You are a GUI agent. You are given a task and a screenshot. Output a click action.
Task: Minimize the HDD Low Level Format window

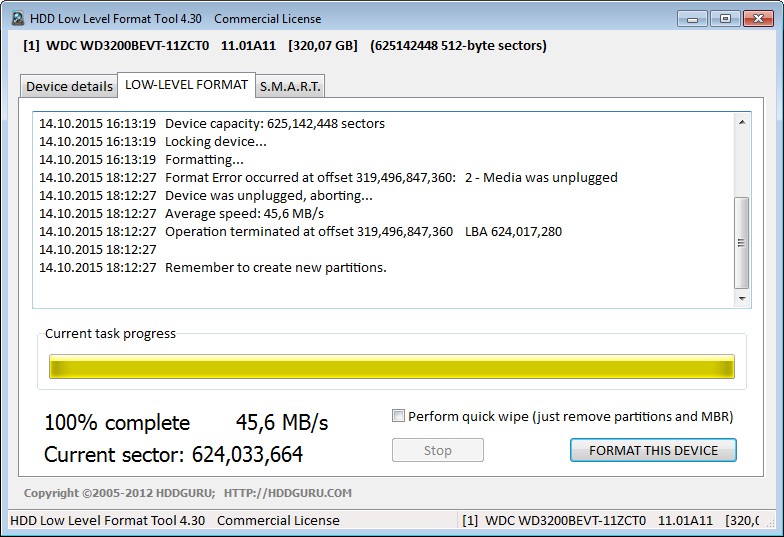tap(692, 19)
